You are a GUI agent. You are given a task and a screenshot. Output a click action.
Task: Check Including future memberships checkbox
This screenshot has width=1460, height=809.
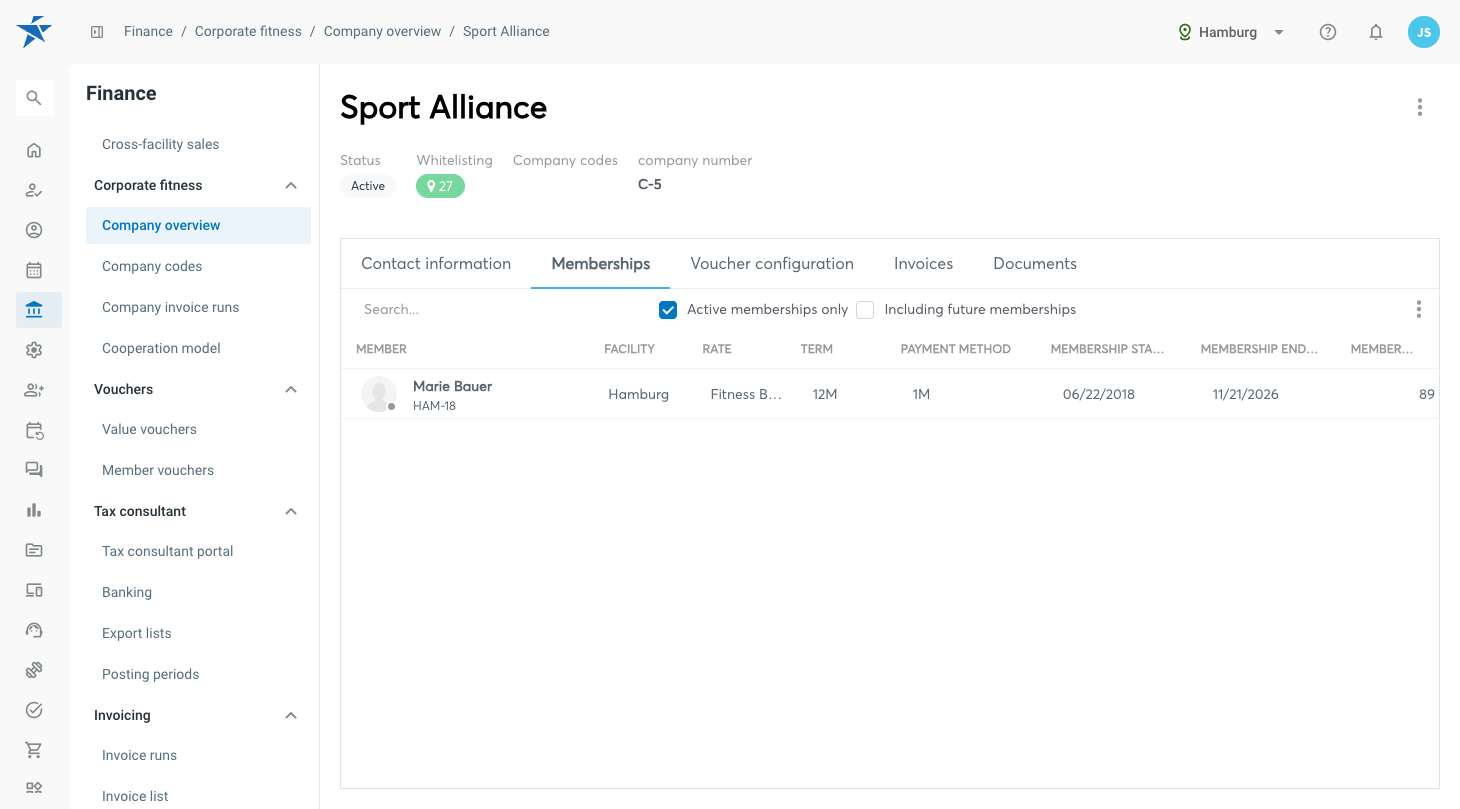click(x=865, y=310)
